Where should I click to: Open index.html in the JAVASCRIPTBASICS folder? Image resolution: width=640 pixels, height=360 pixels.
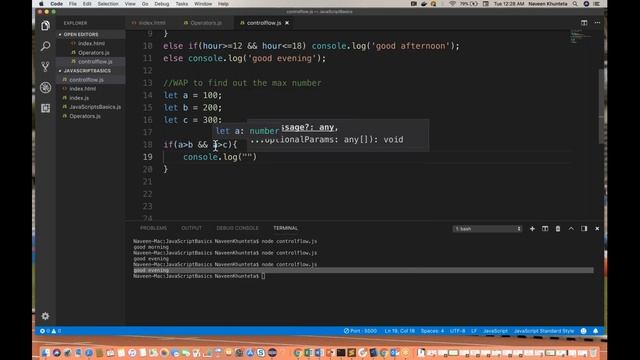pos(82,89)
